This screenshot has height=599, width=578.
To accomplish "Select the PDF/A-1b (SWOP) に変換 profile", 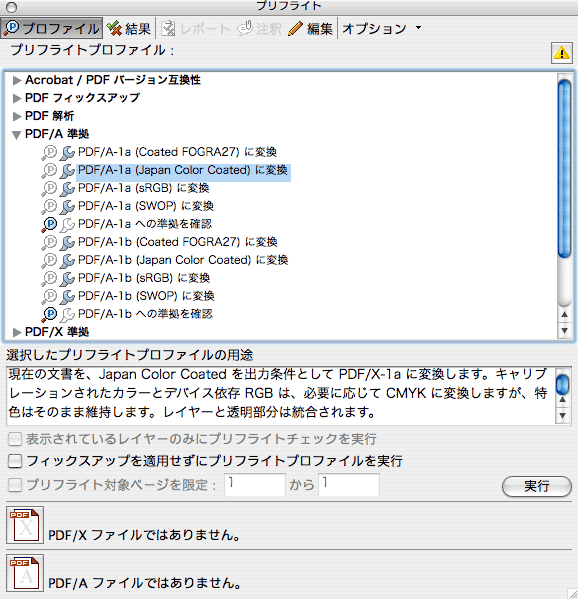I will 146,296.
